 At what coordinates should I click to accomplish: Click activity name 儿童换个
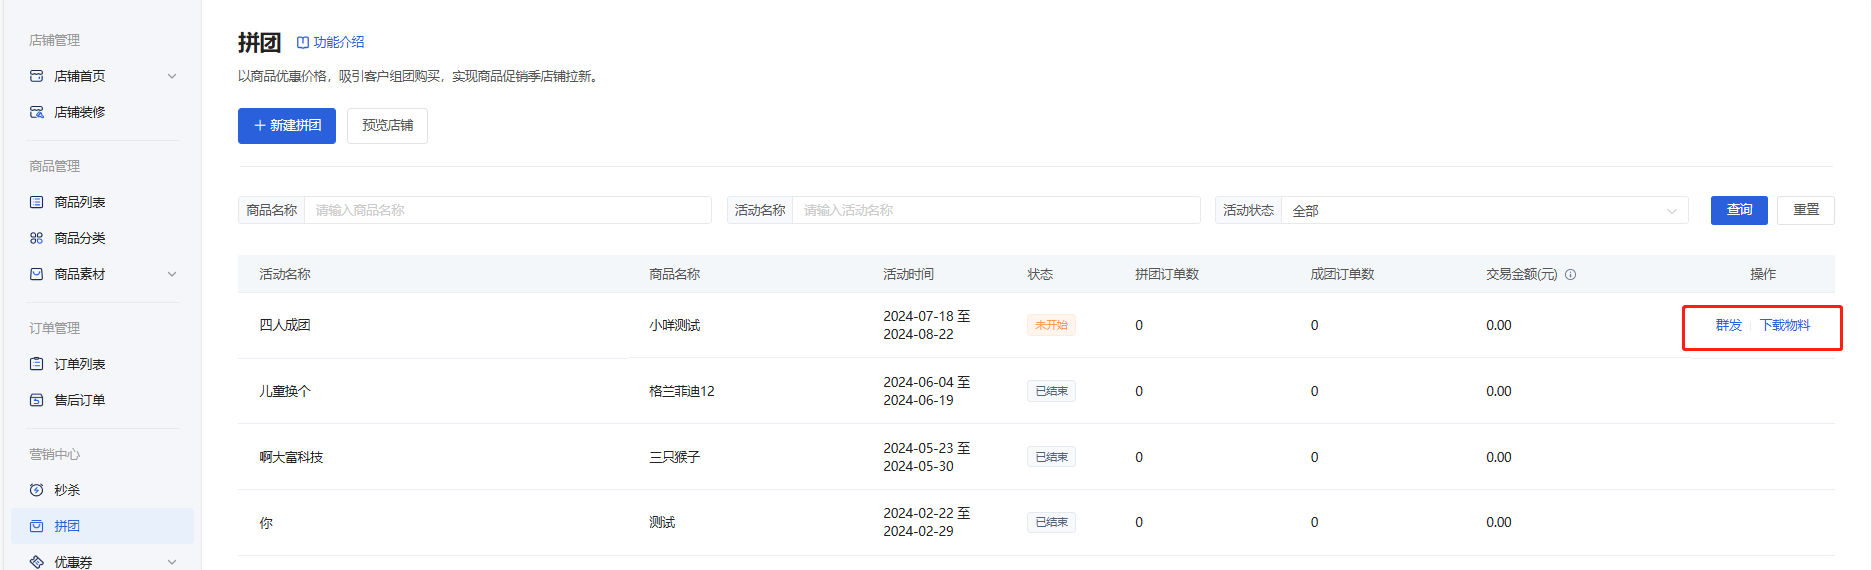(x=285, y=391)
